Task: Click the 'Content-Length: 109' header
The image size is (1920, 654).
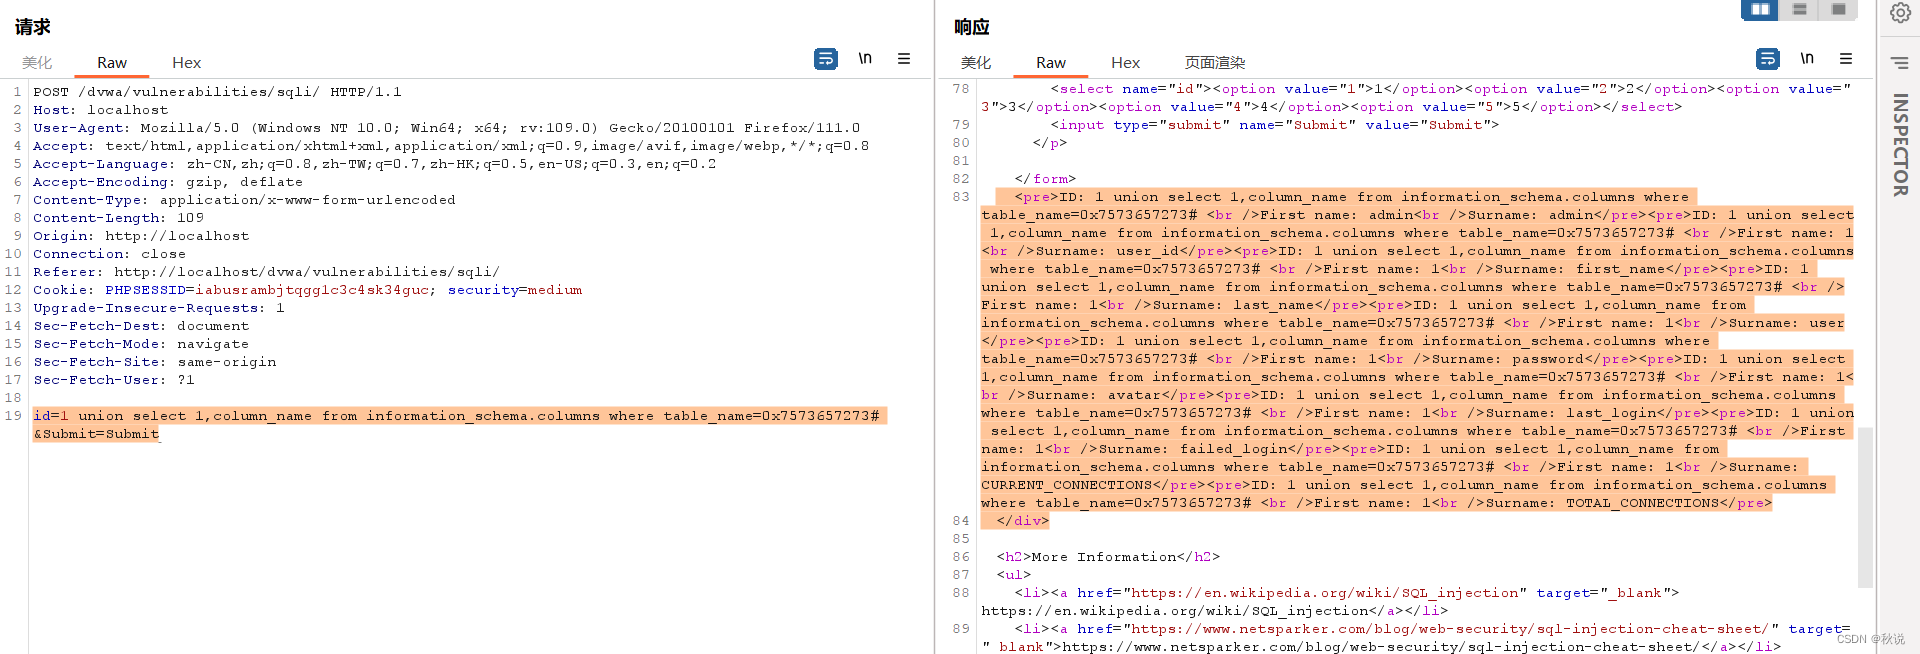Action: [118, 218]
